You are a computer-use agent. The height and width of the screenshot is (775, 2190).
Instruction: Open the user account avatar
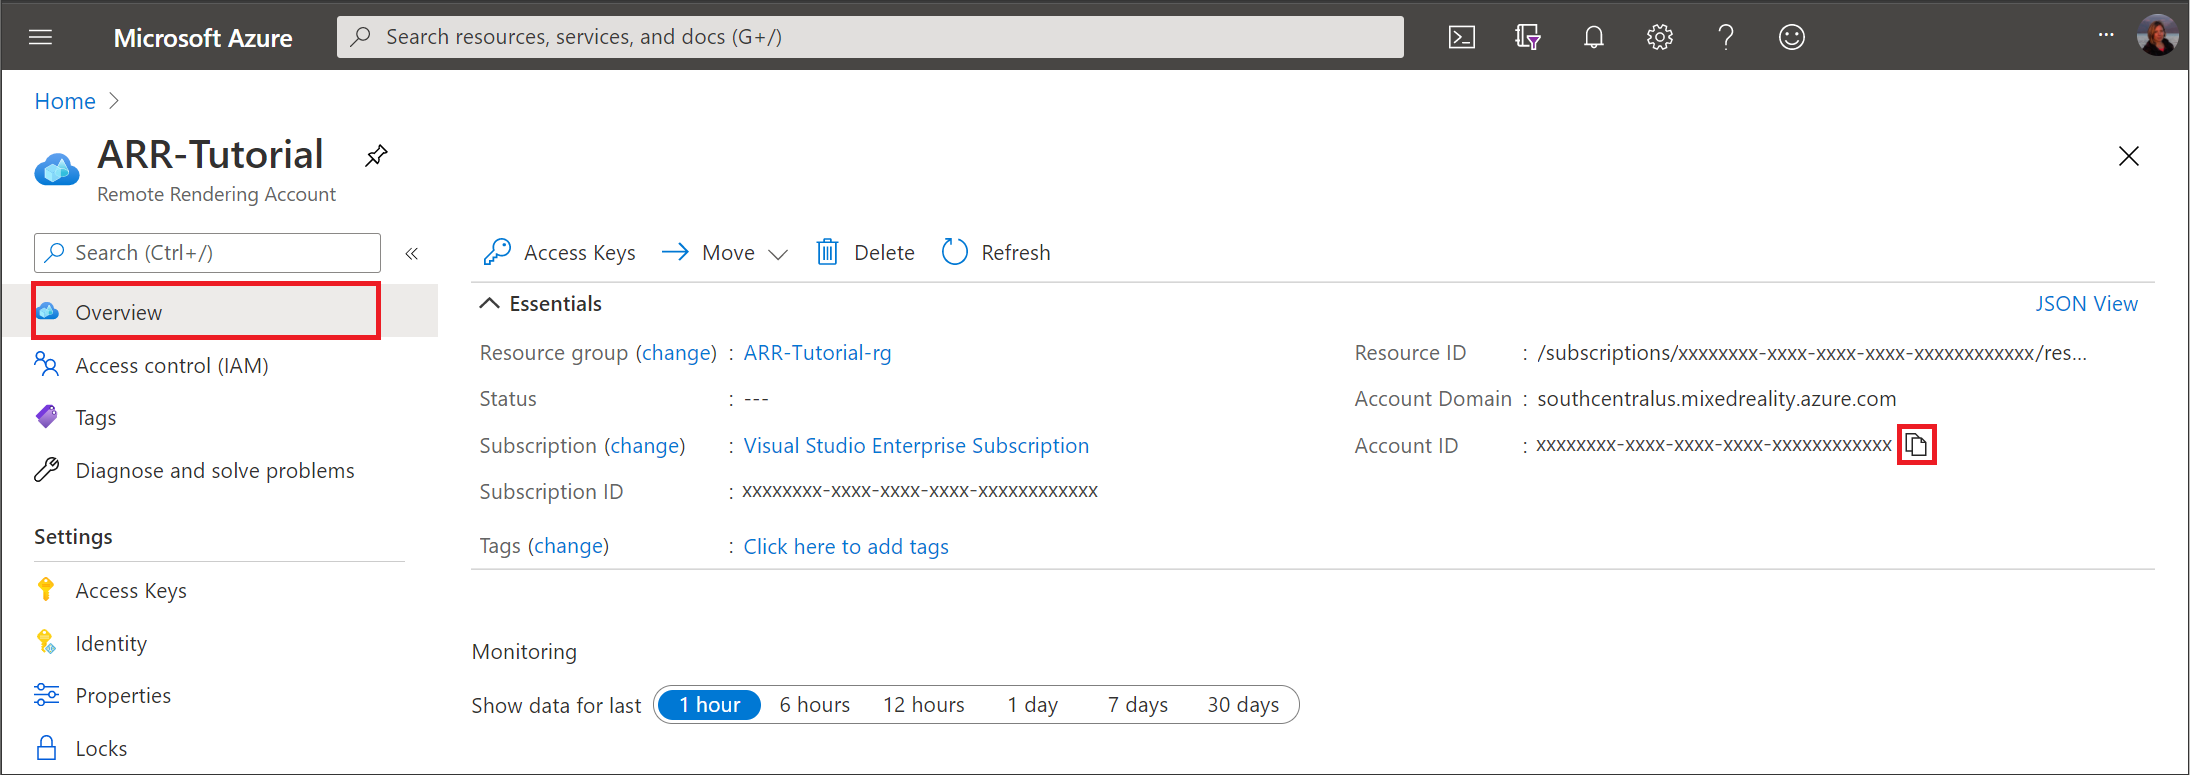2157,36
